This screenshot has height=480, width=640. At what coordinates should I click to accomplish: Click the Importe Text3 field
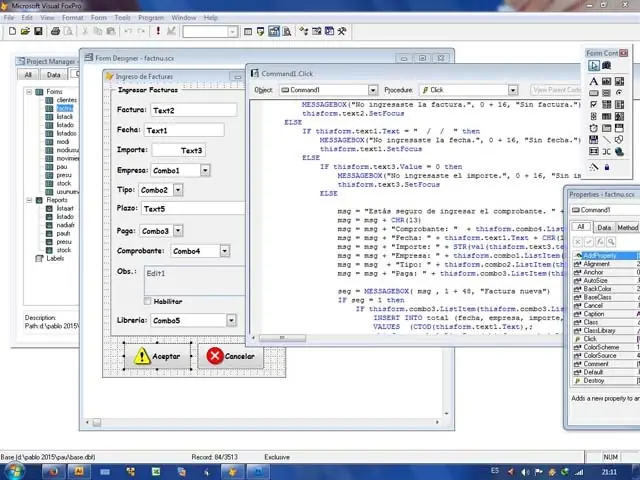pos(178,150)
